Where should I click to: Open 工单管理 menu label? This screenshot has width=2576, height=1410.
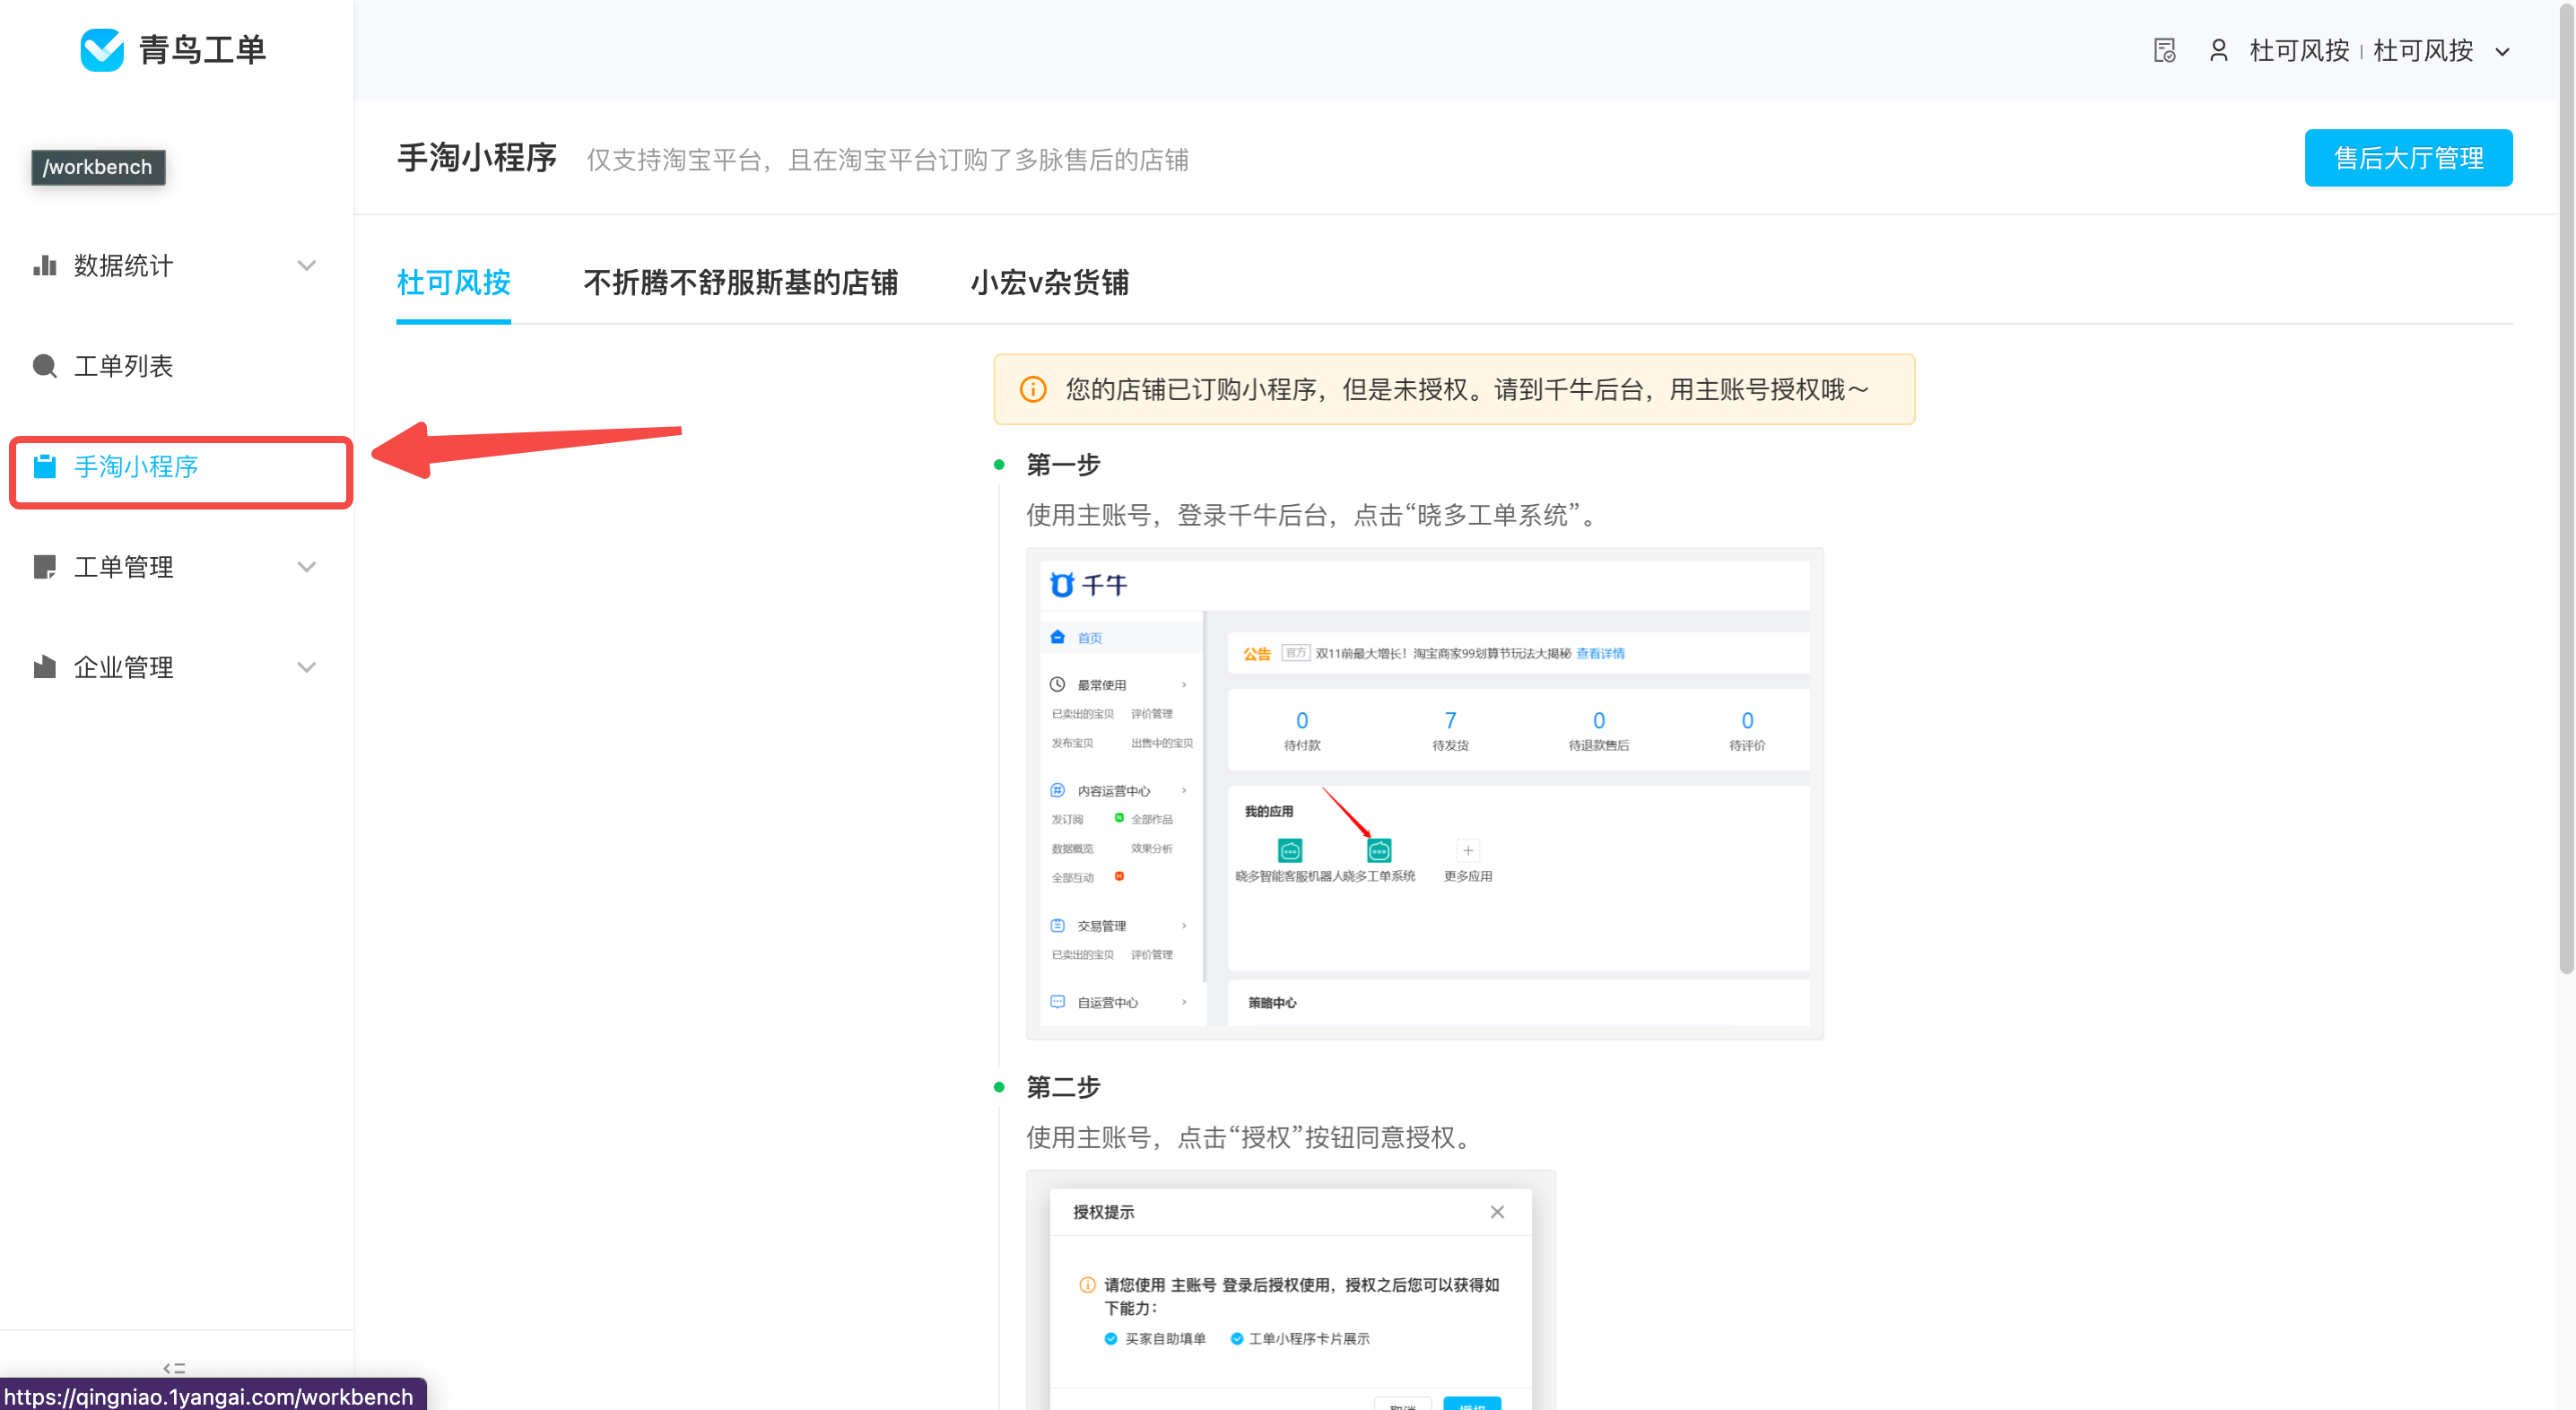[x=124, y=567]
